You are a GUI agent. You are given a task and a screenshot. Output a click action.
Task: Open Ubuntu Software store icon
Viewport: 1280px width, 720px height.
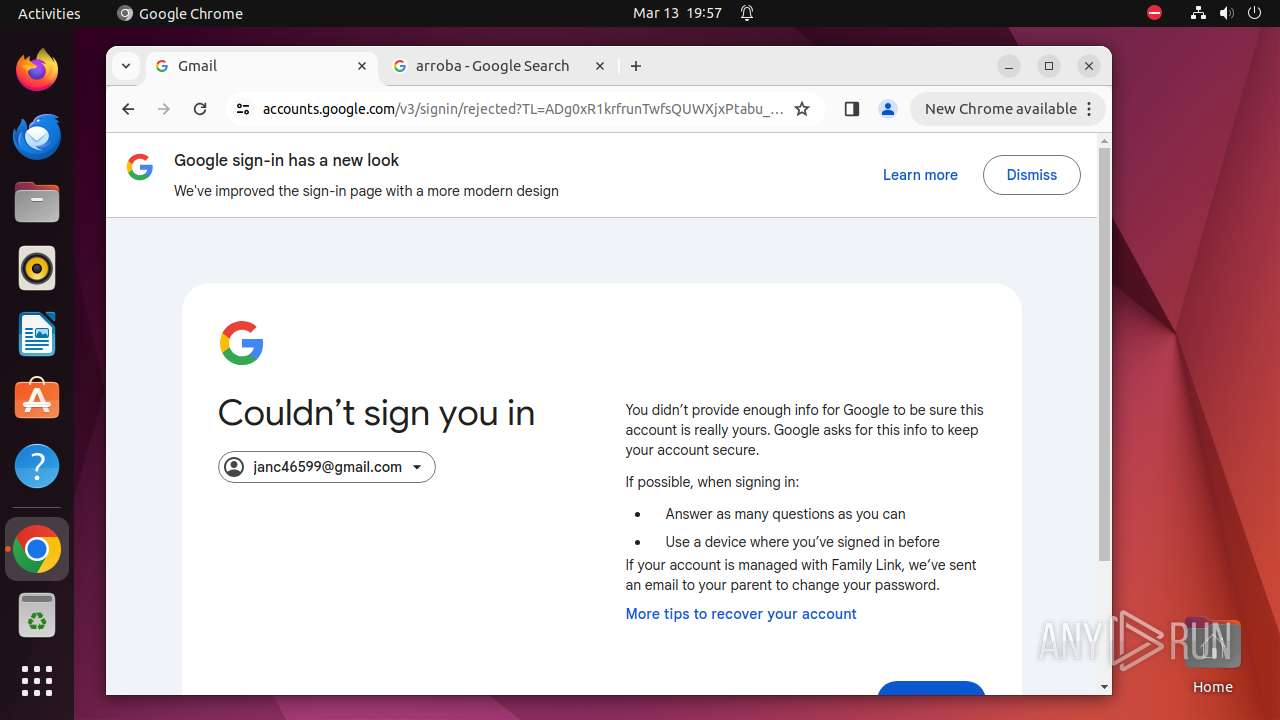point(37,400)
